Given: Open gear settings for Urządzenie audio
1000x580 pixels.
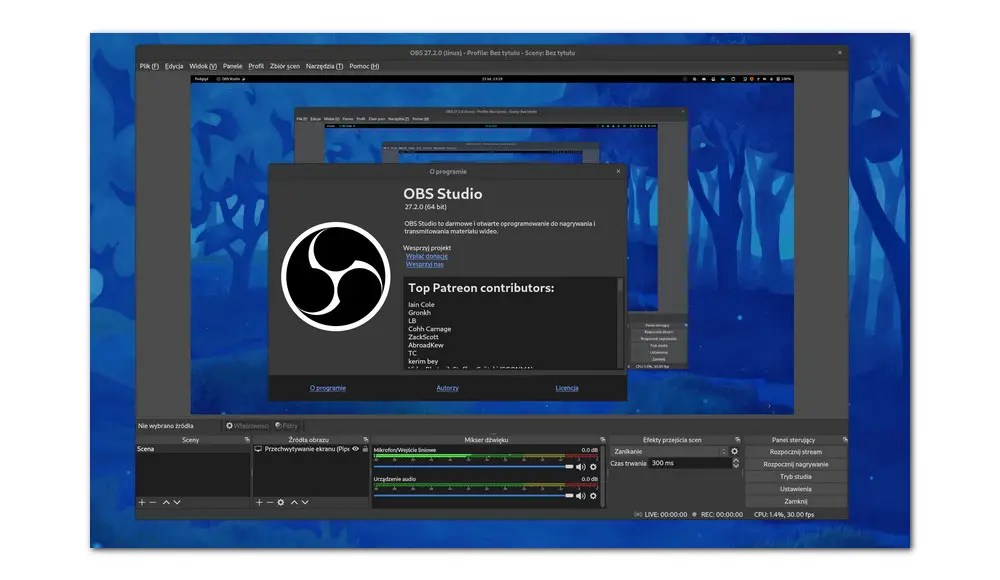Looking at the screenshot, I should [x=593, y=496].
